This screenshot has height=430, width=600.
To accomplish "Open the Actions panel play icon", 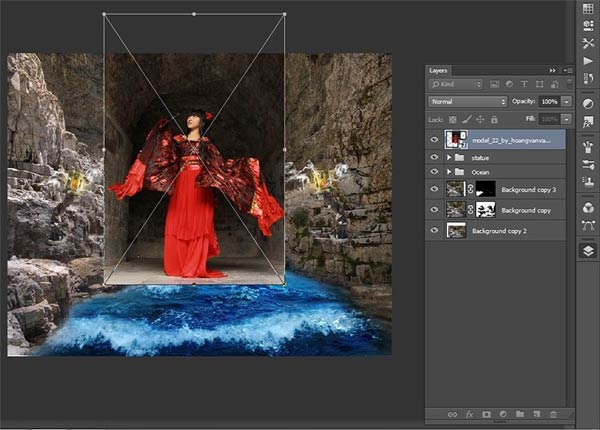I will pyautogui.click(x=588, y=60).
